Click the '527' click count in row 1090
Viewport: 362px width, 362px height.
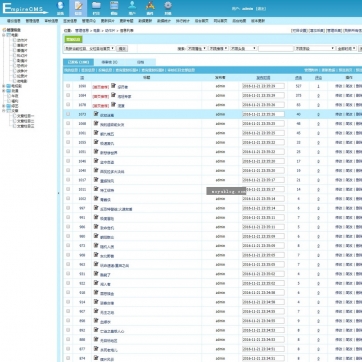pos(298,86)
